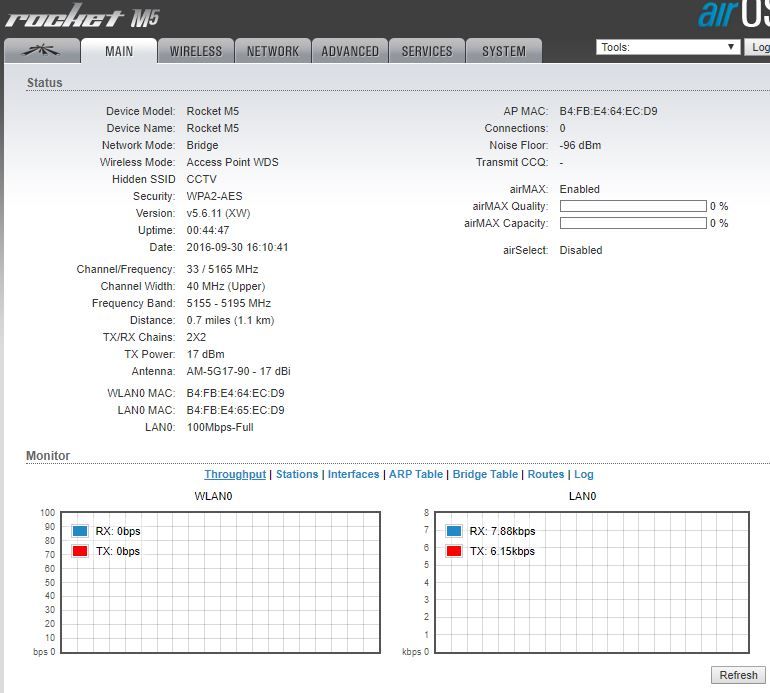The width and height of the screenshot is (770, 693).
Task: Open the SERVICES tab
Action: (x=427, y=51)
